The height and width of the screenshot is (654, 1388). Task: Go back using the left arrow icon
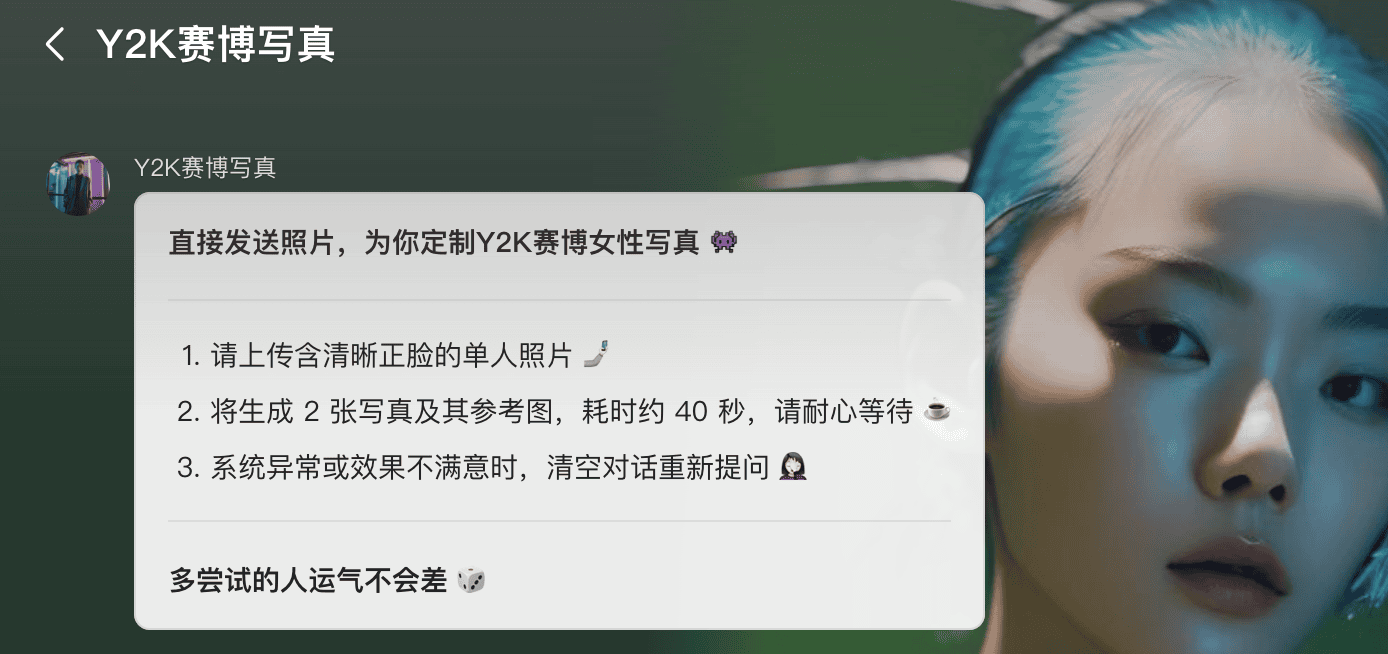click(x=55, y=44)
